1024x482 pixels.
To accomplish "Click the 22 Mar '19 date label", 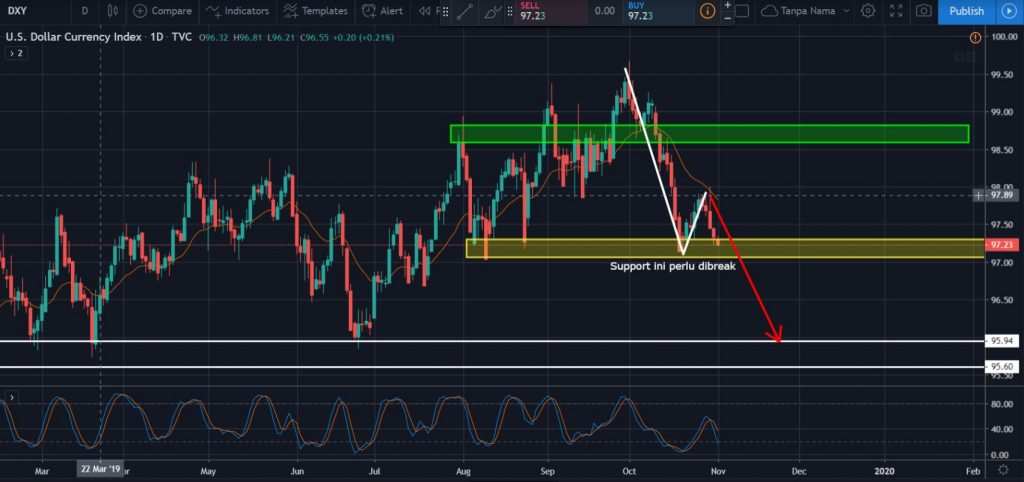I will tap(100, 470).
